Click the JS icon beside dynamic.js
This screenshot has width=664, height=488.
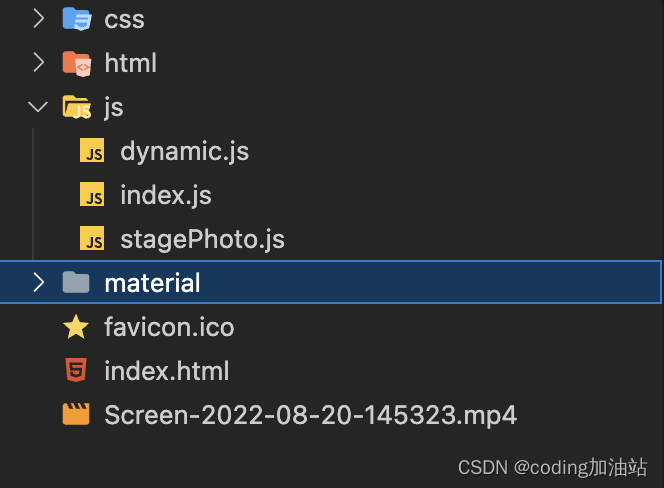(92, 150)
